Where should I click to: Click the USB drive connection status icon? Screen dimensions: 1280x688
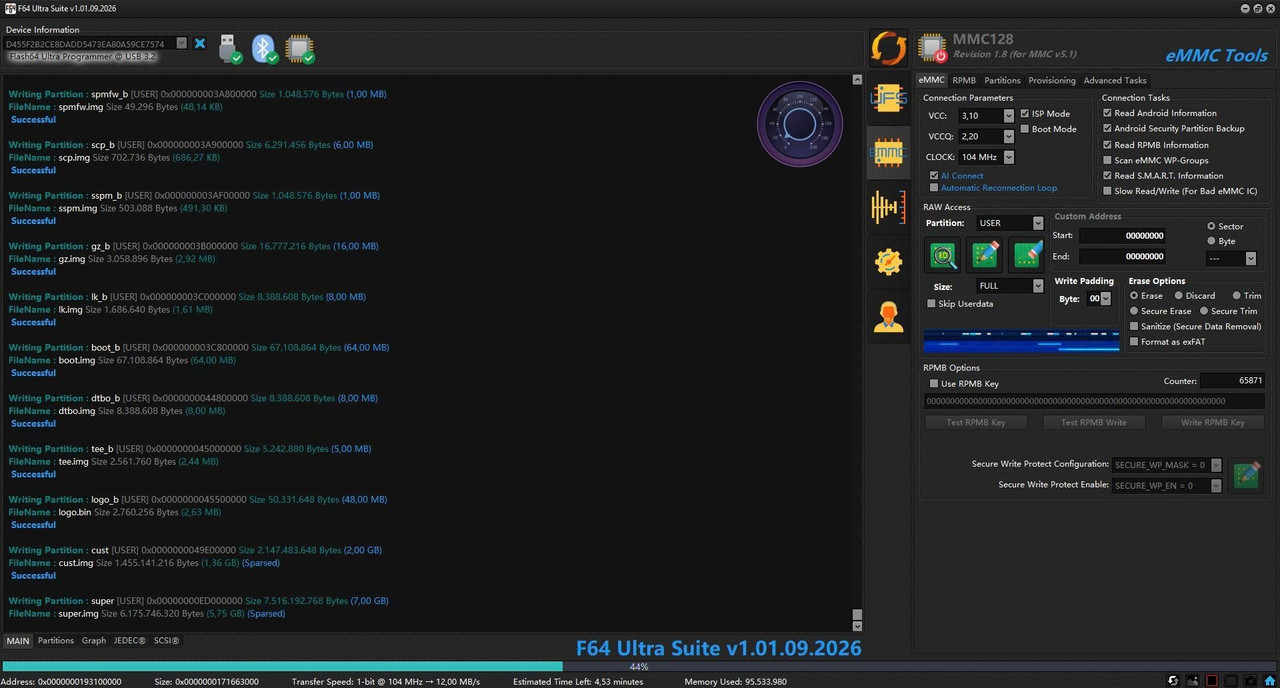coord(229,48)
